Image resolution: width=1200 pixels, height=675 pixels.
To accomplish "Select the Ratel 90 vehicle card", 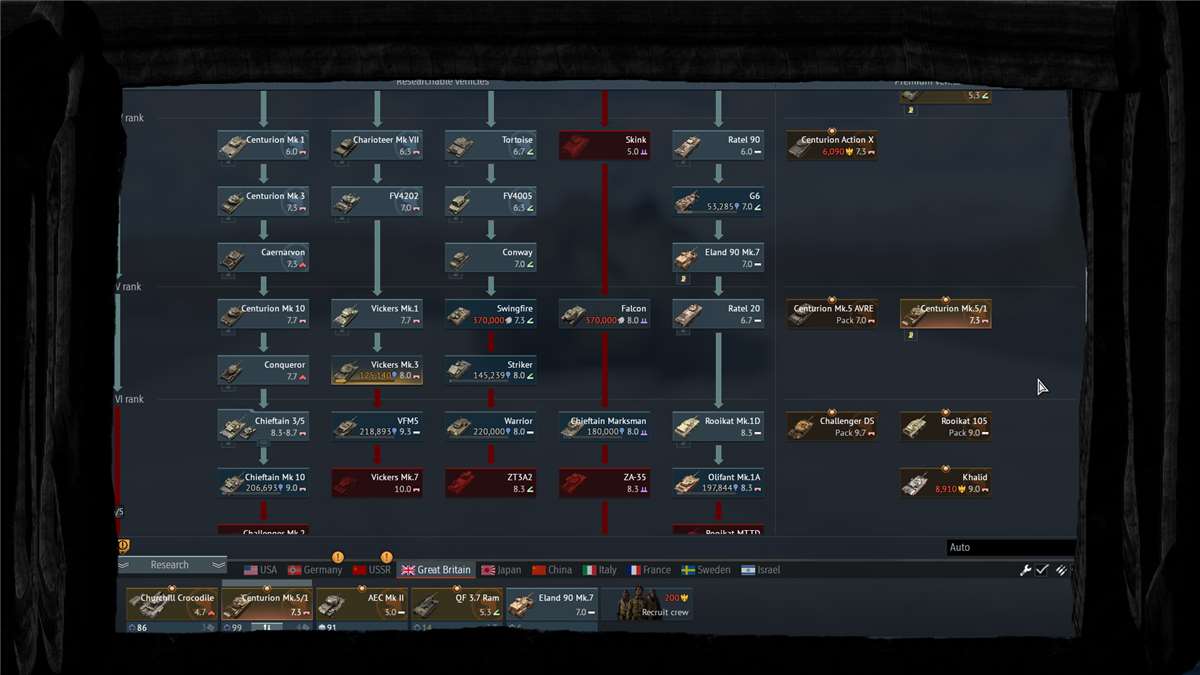I will coord(719,146).
